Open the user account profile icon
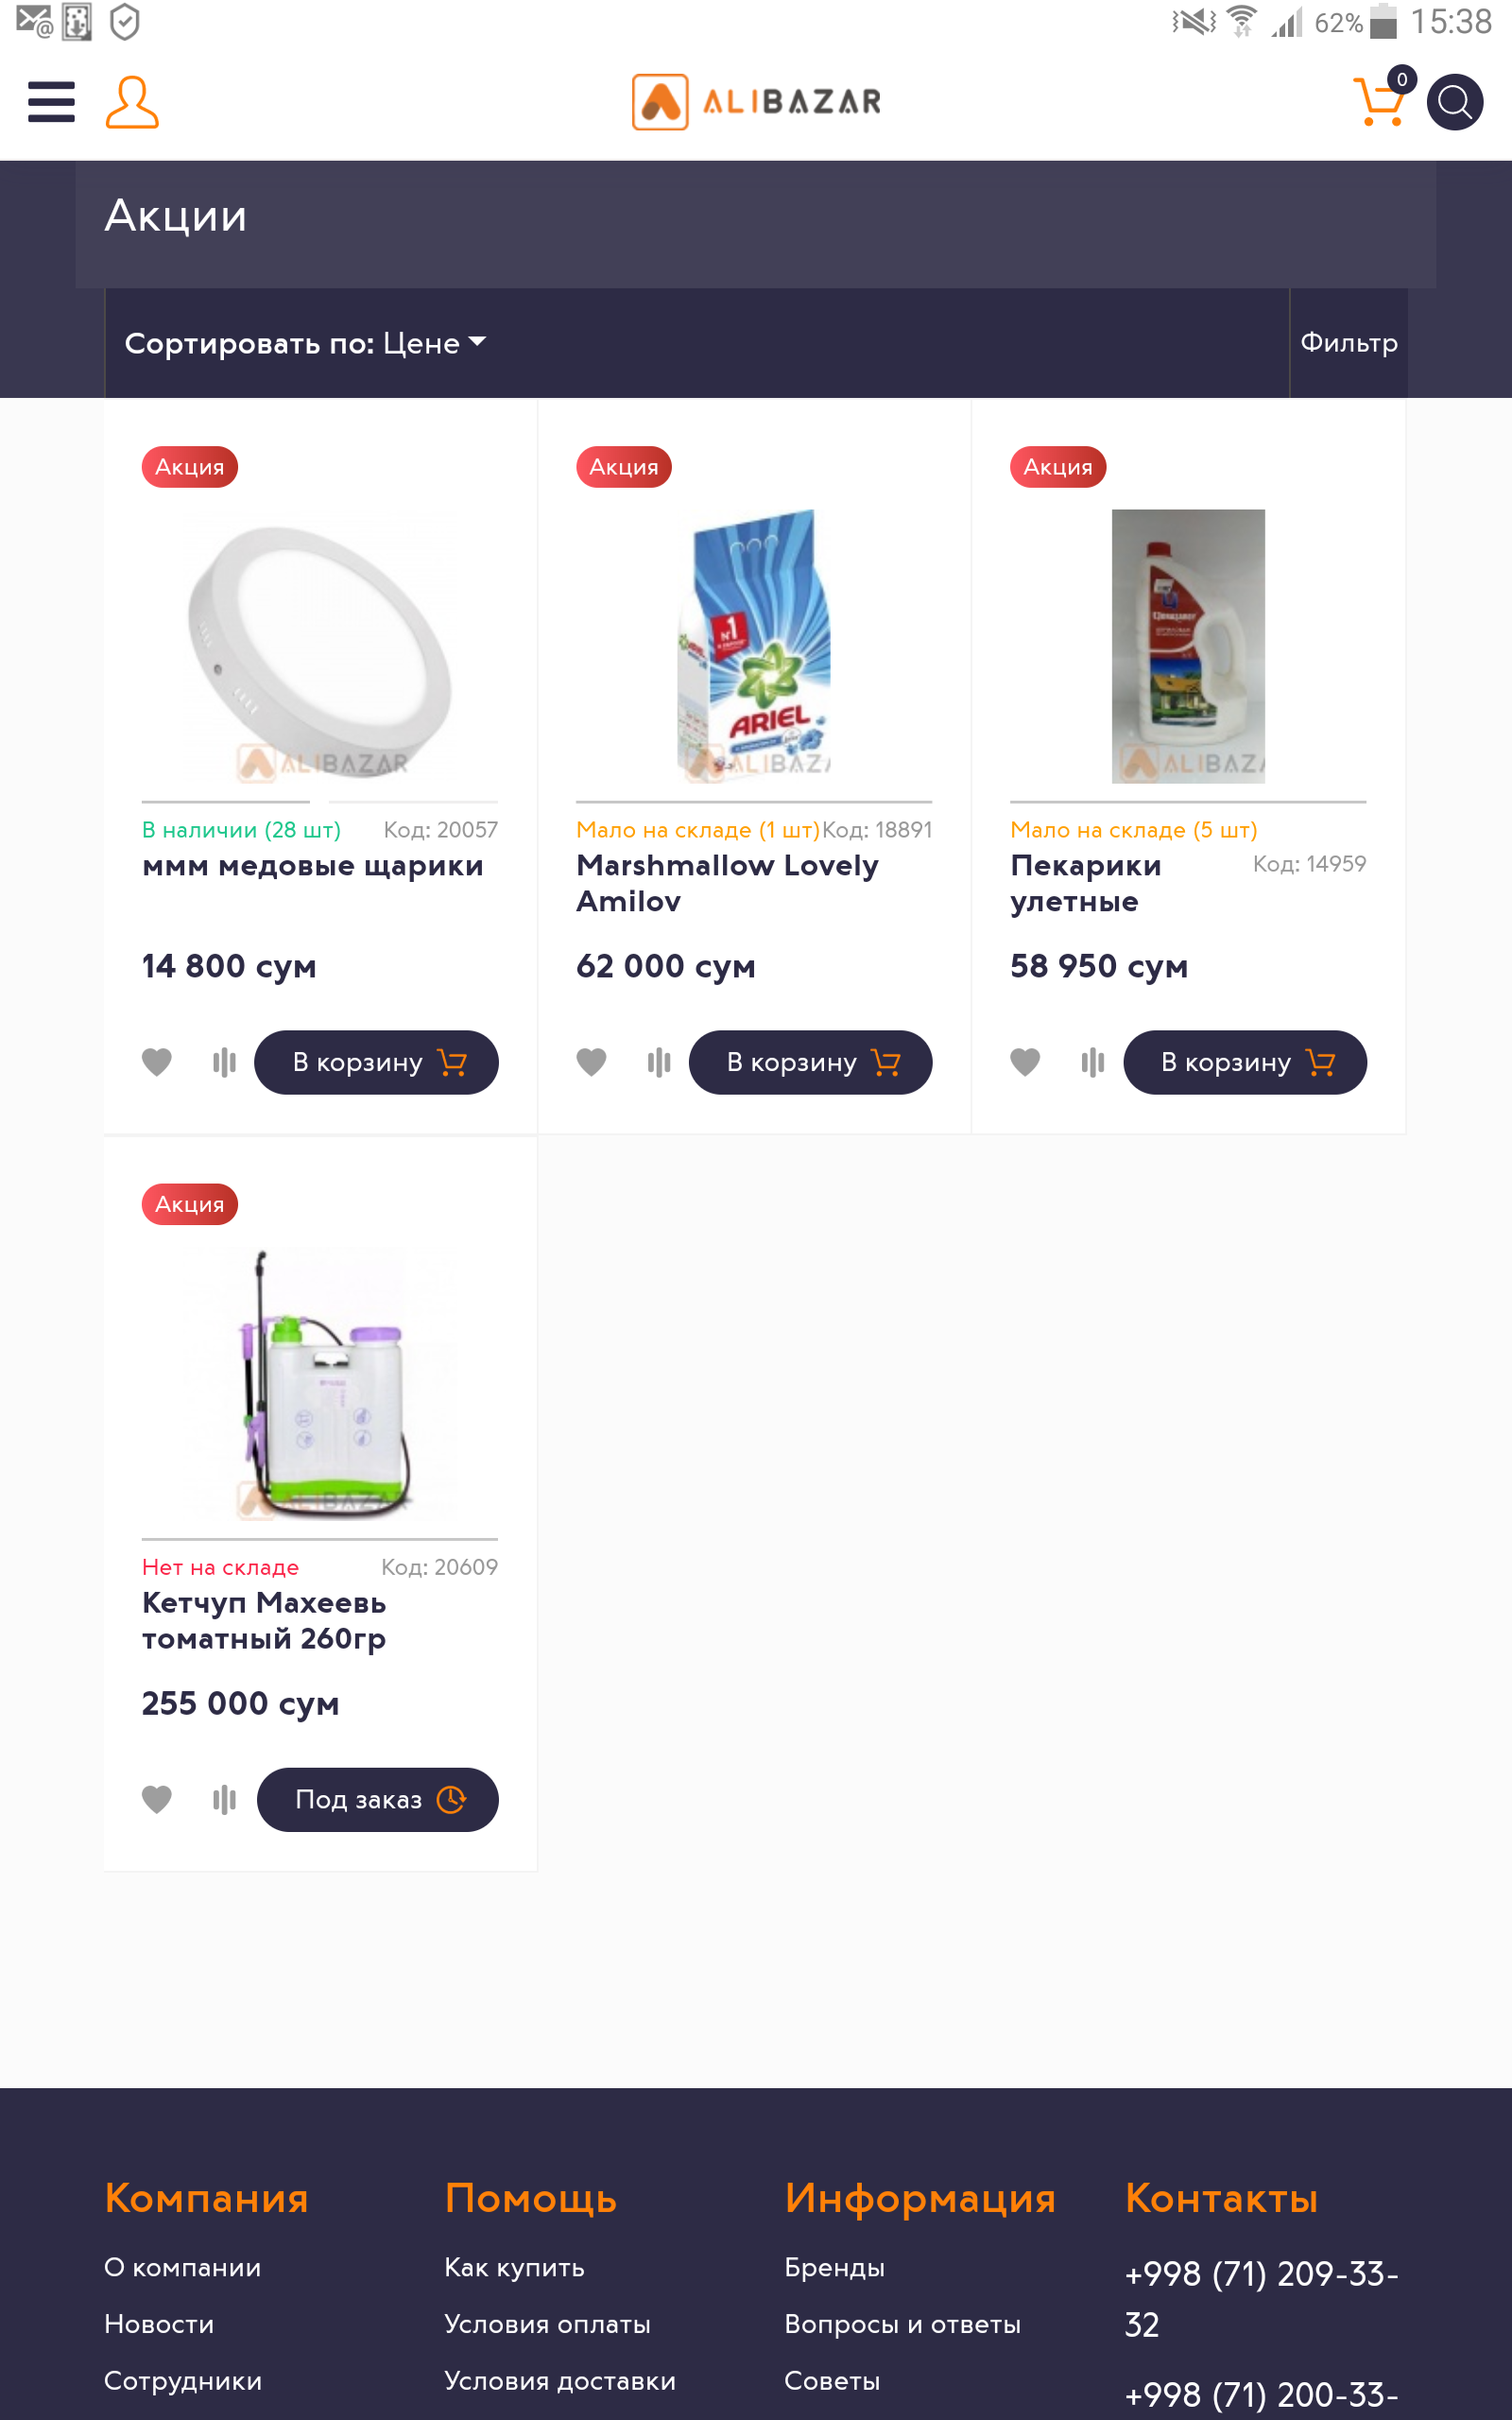The image size is (1512, 2420). (132, 102)
